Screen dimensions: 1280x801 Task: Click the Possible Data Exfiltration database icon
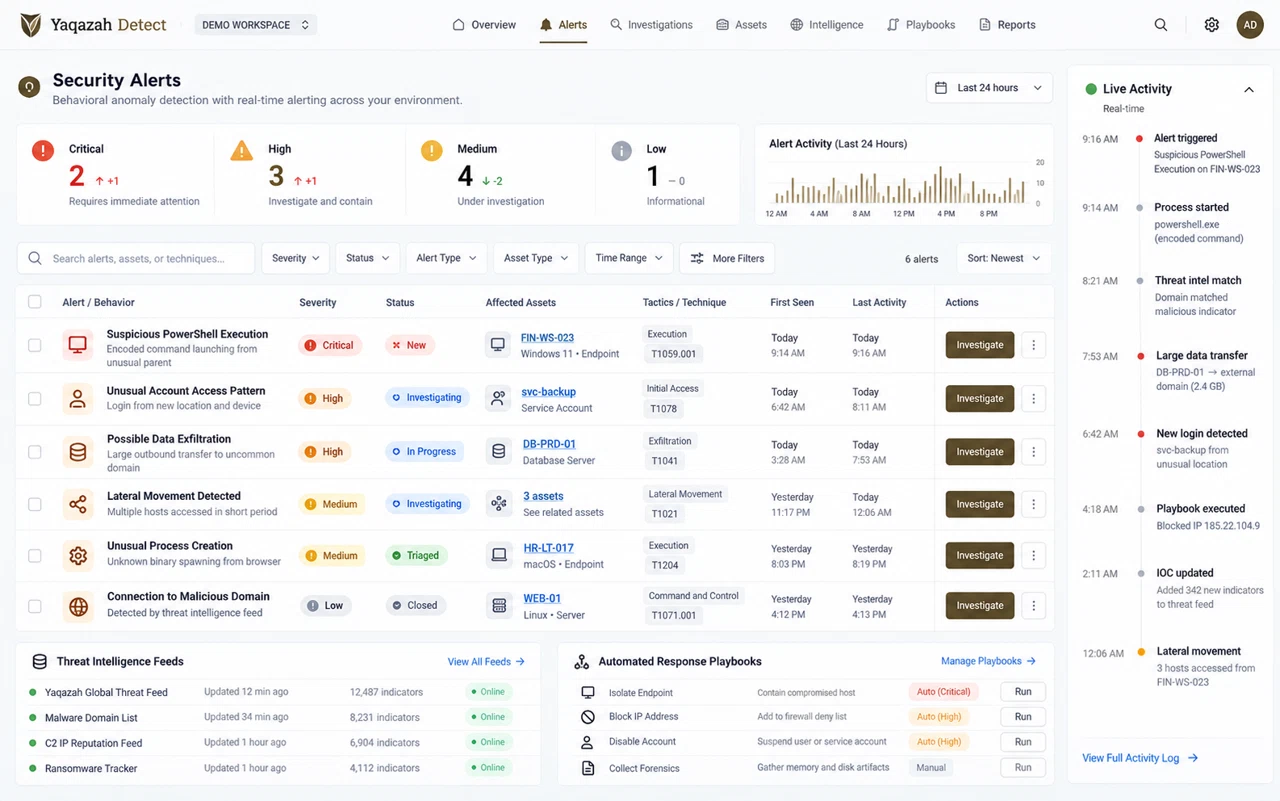point(78,452)
